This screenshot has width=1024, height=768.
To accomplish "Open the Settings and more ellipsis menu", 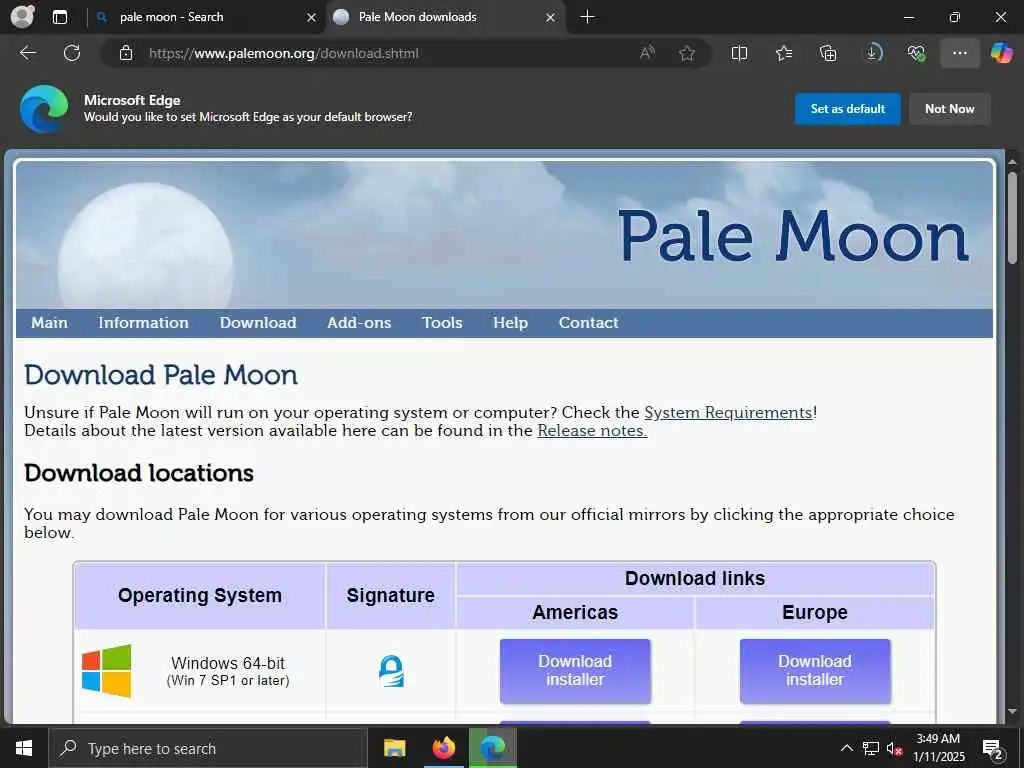I will [x=959, y=53].
